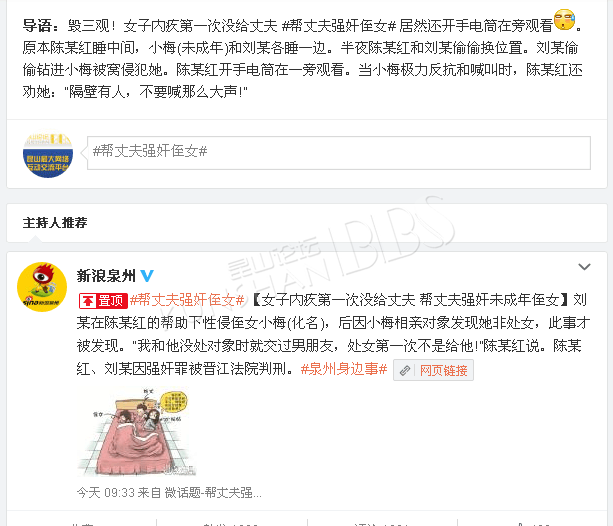Screen dimensions: 613x526
Task: Expand the post options chevron
Action: pos(584,267)
